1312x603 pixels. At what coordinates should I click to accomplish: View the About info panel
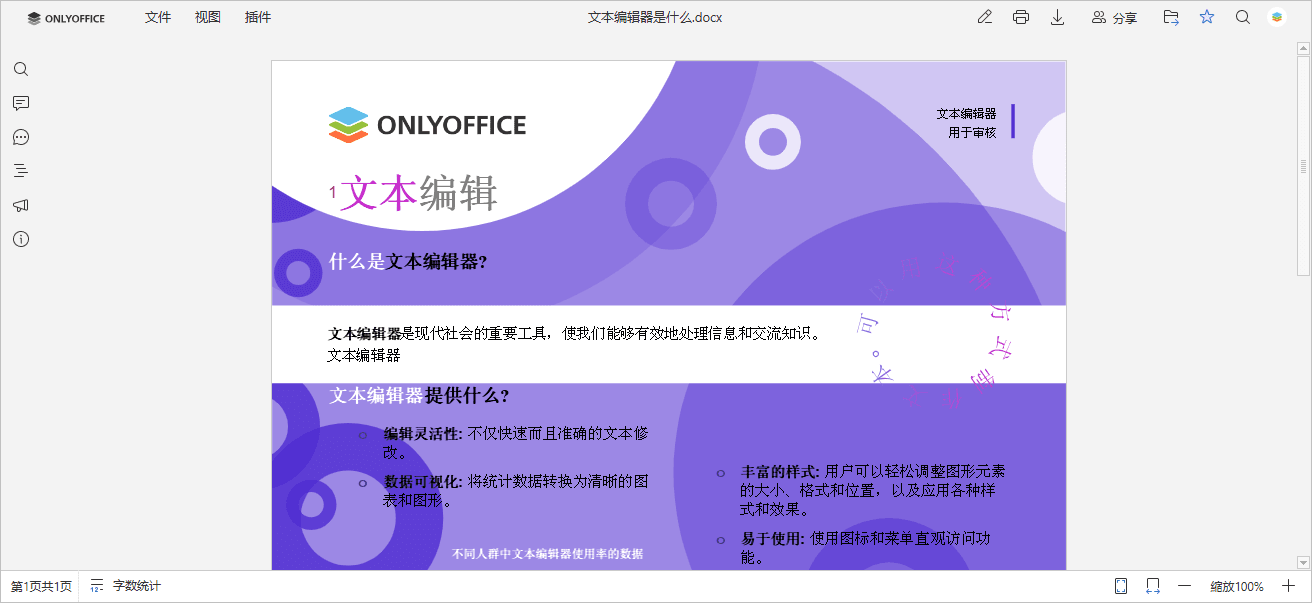[20, 239]
